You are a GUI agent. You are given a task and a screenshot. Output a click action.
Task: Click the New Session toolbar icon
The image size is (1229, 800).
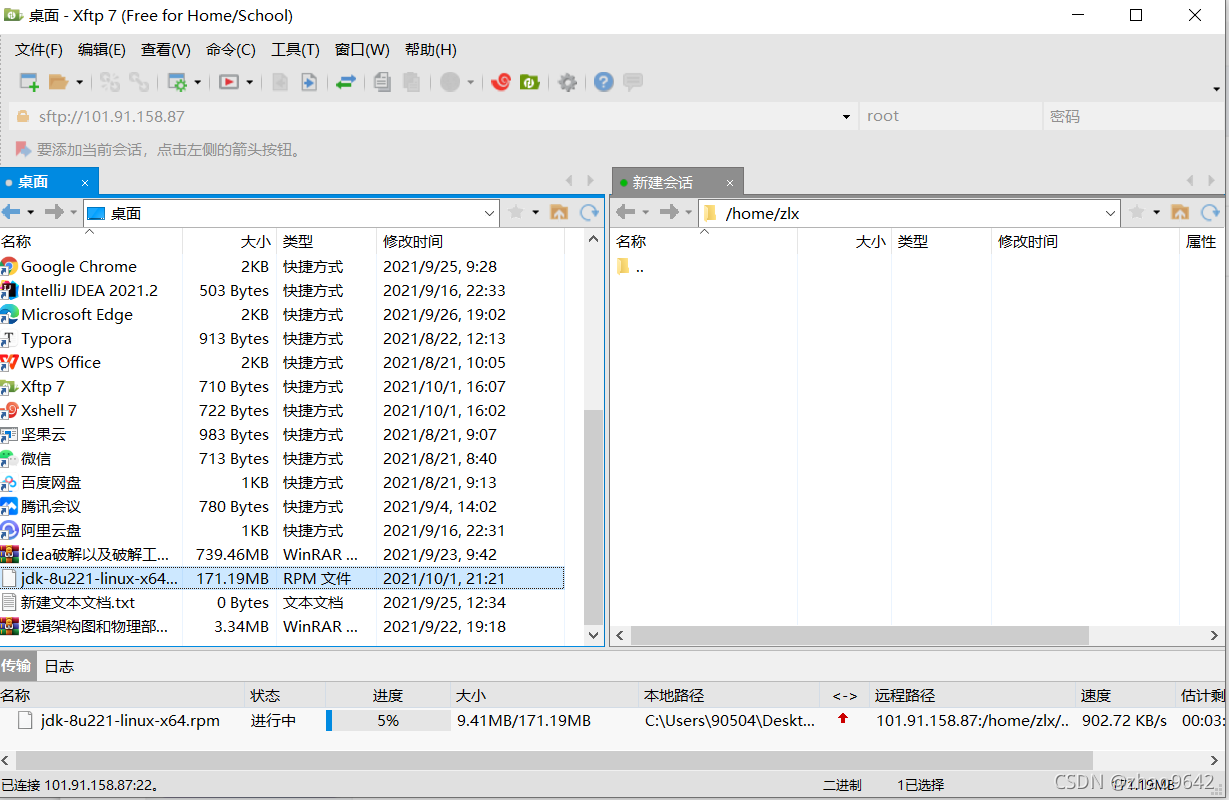coord(29,82)
